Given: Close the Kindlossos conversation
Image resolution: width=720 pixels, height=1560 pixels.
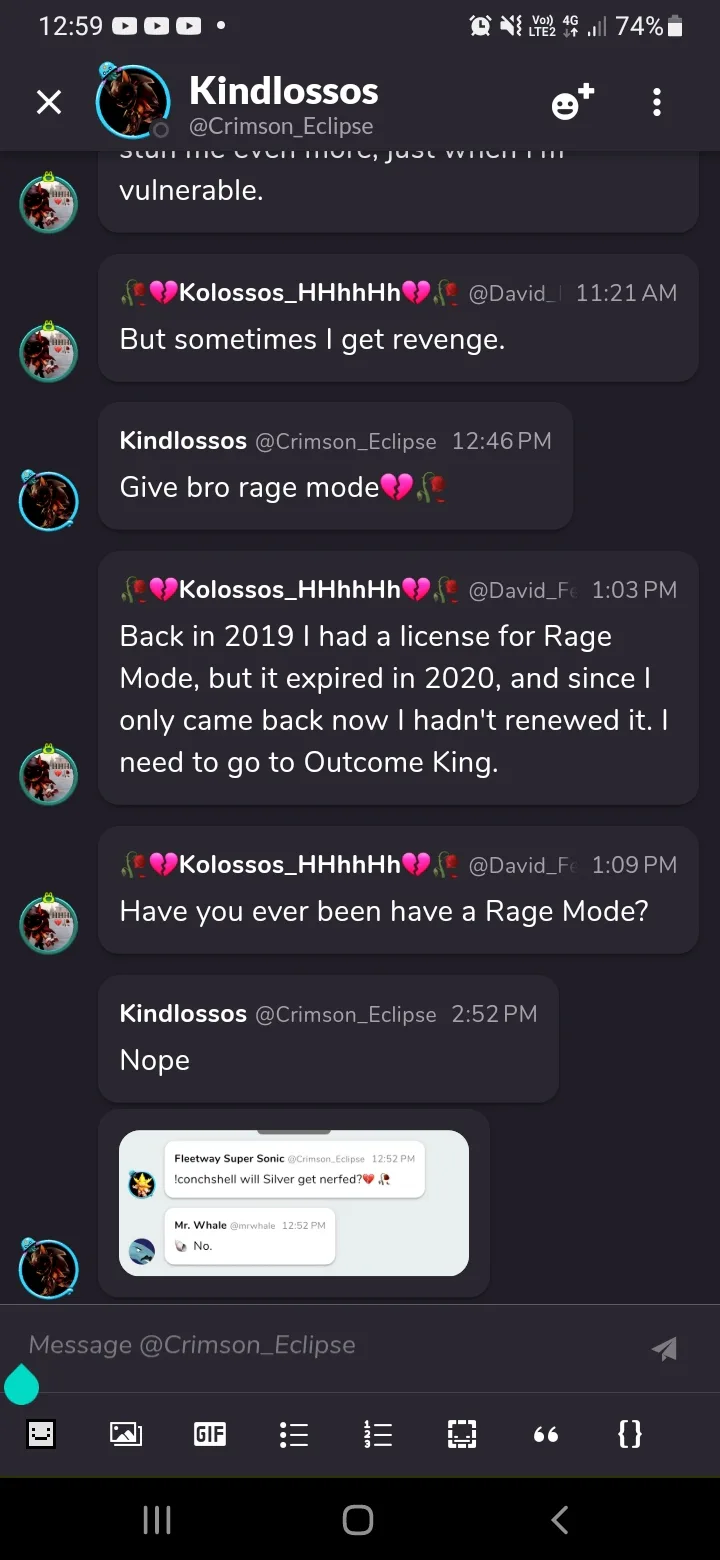Looking at the screenshot, I should pos(49,102).
